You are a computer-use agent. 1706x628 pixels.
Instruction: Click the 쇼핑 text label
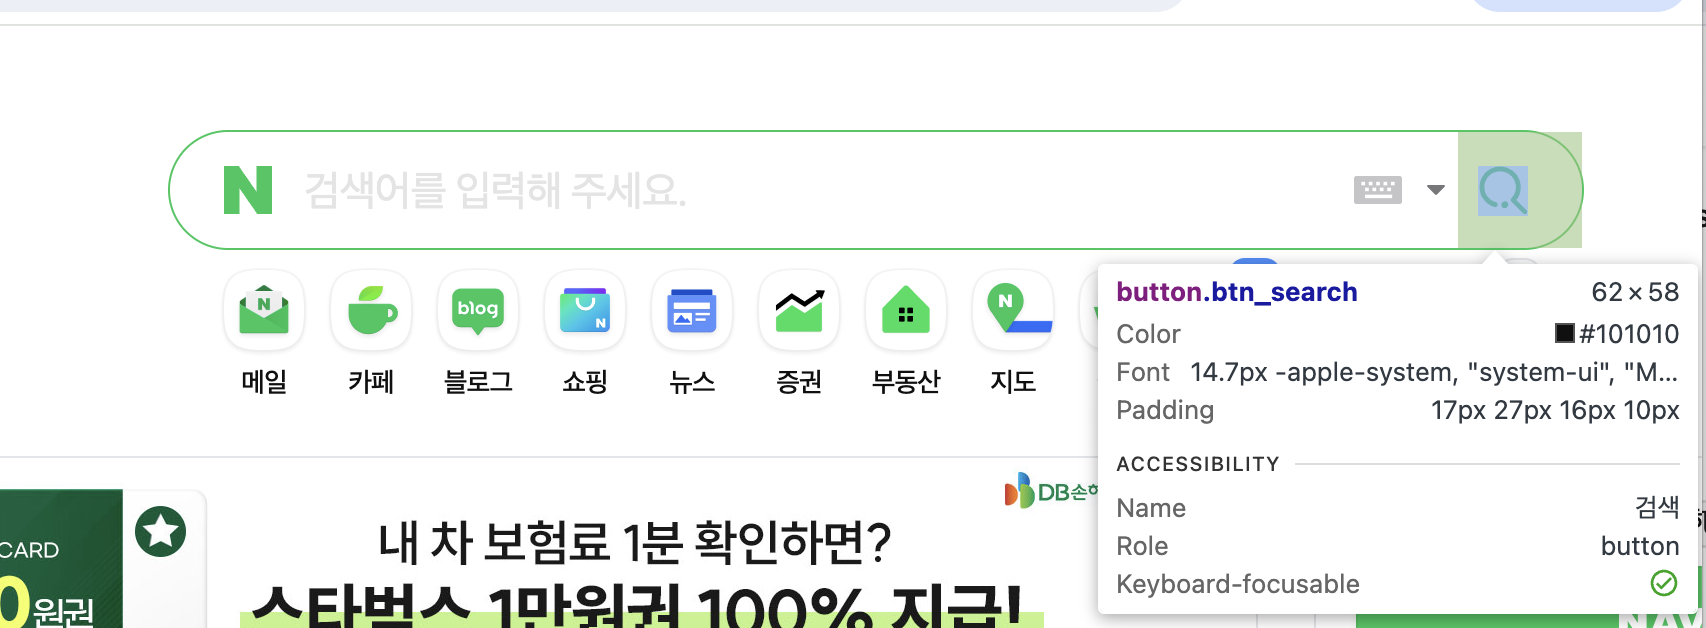(585, 382)
